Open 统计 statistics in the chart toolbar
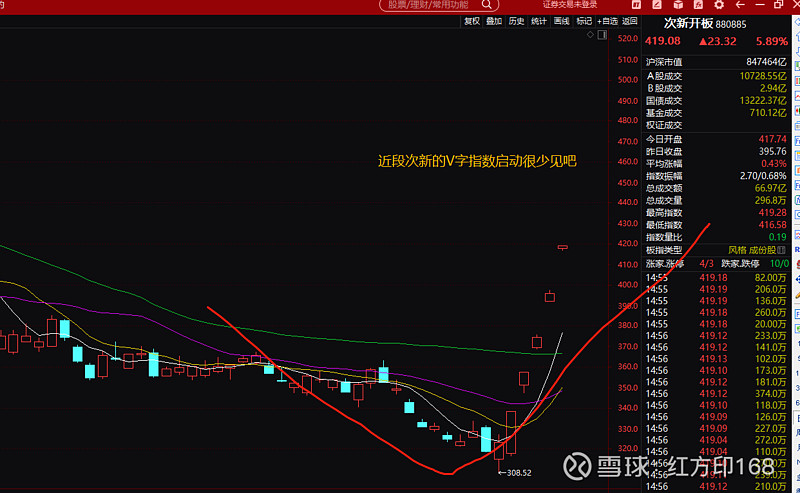This screenshot has width=800, height=493. pos(539,21)
